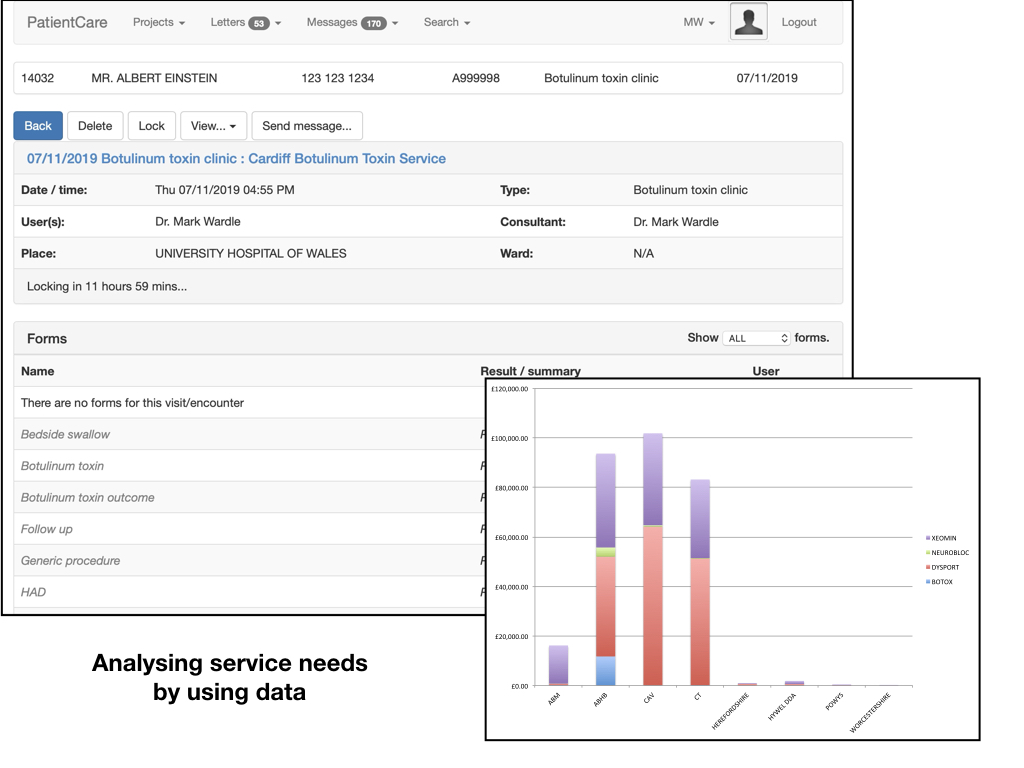The image size is (1024, 768).
Task: Open the View... dropdown button
Action: click(x=213, y=126)
